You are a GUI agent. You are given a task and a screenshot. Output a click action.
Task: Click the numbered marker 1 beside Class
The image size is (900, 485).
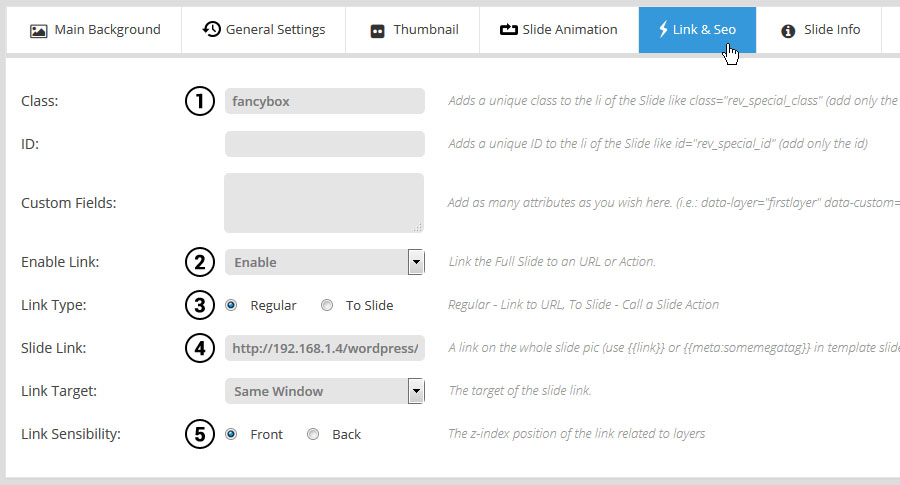click(x=200, y=101)
